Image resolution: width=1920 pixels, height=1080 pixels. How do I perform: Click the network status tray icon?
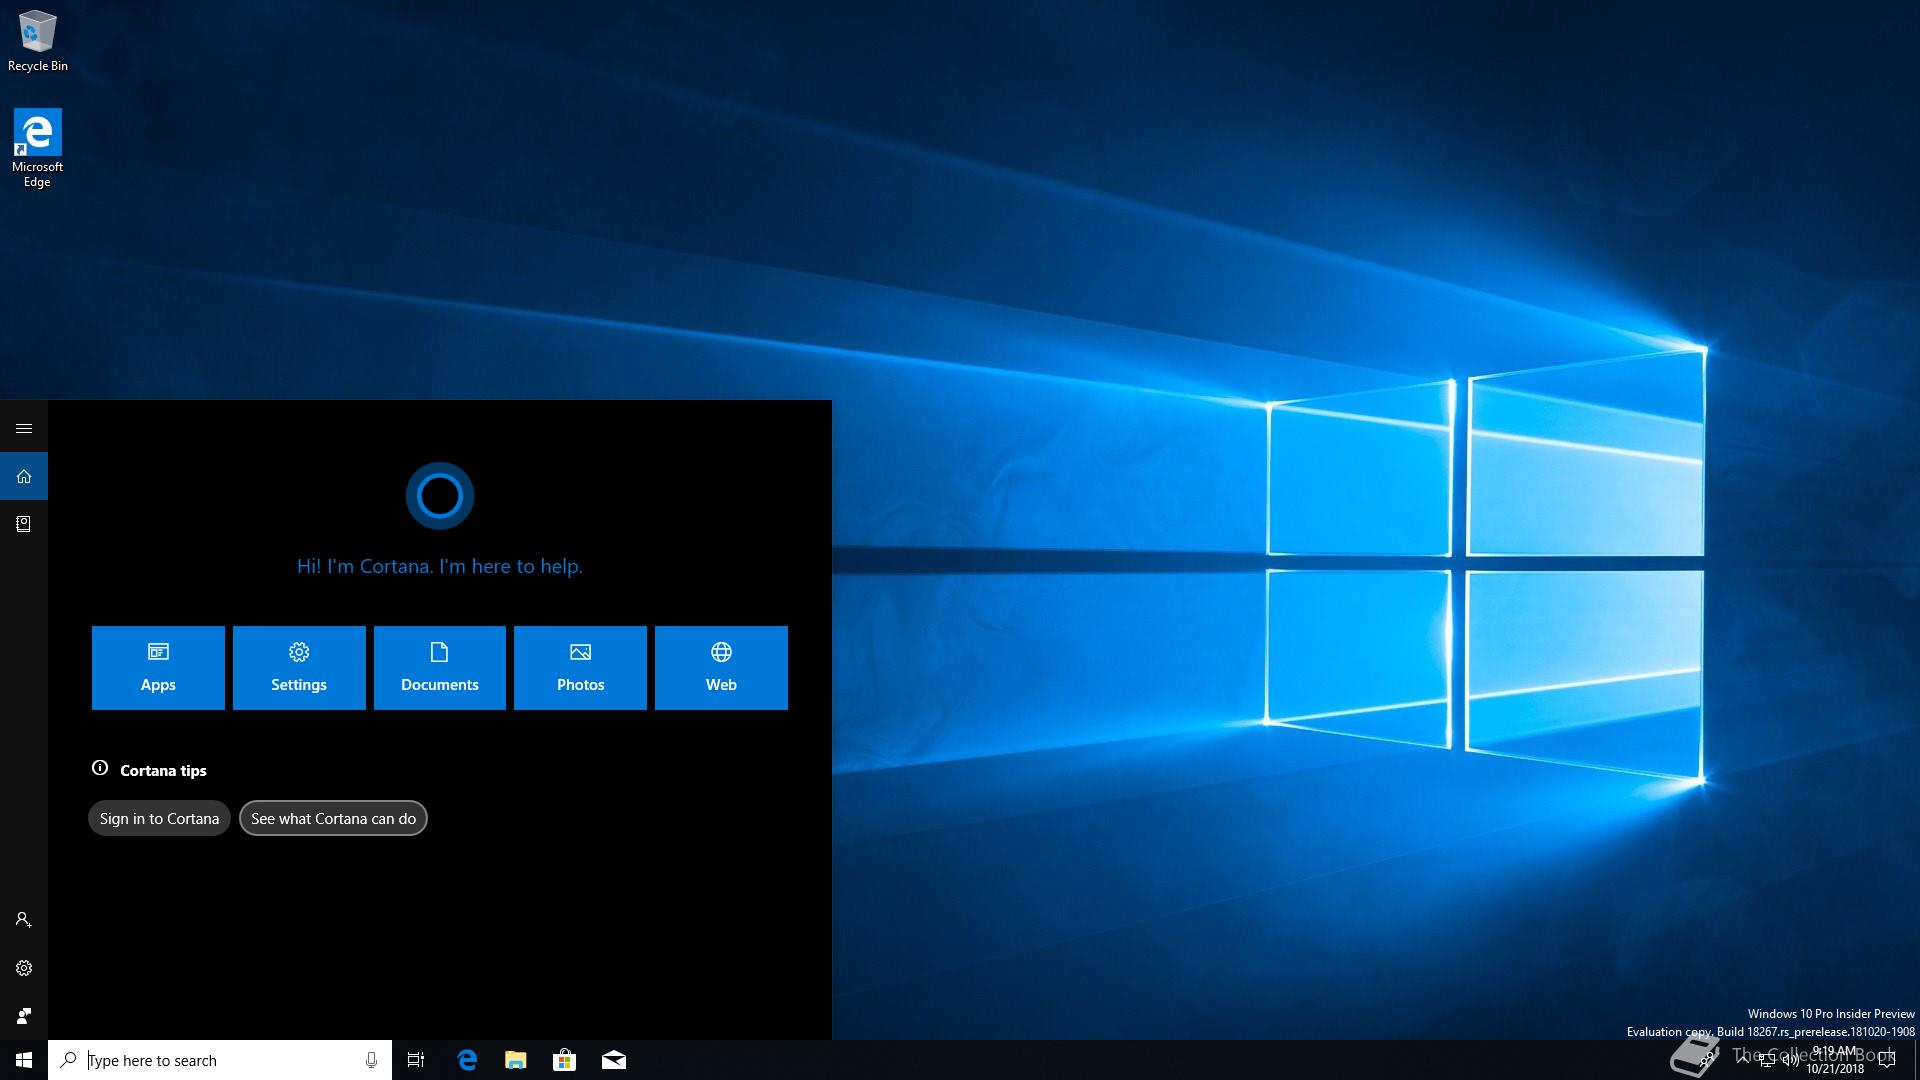point(1767,1060)
